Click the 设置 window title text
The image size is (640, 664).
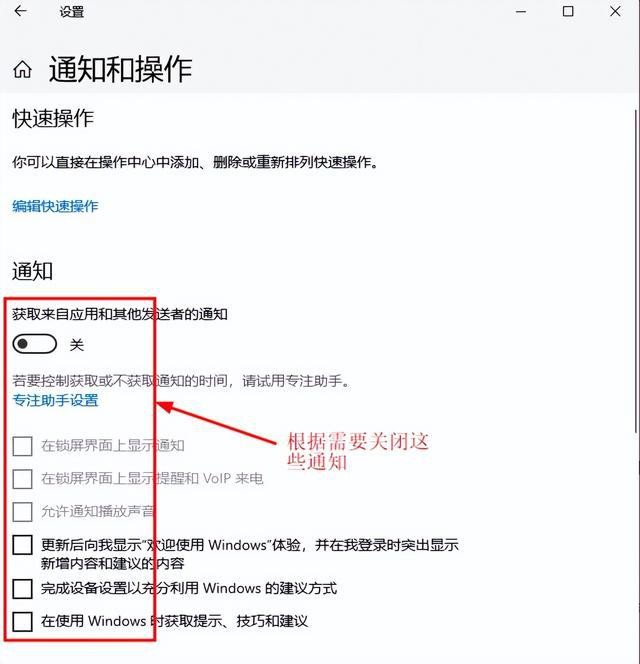pyautogui.click(x=72, y=12)
